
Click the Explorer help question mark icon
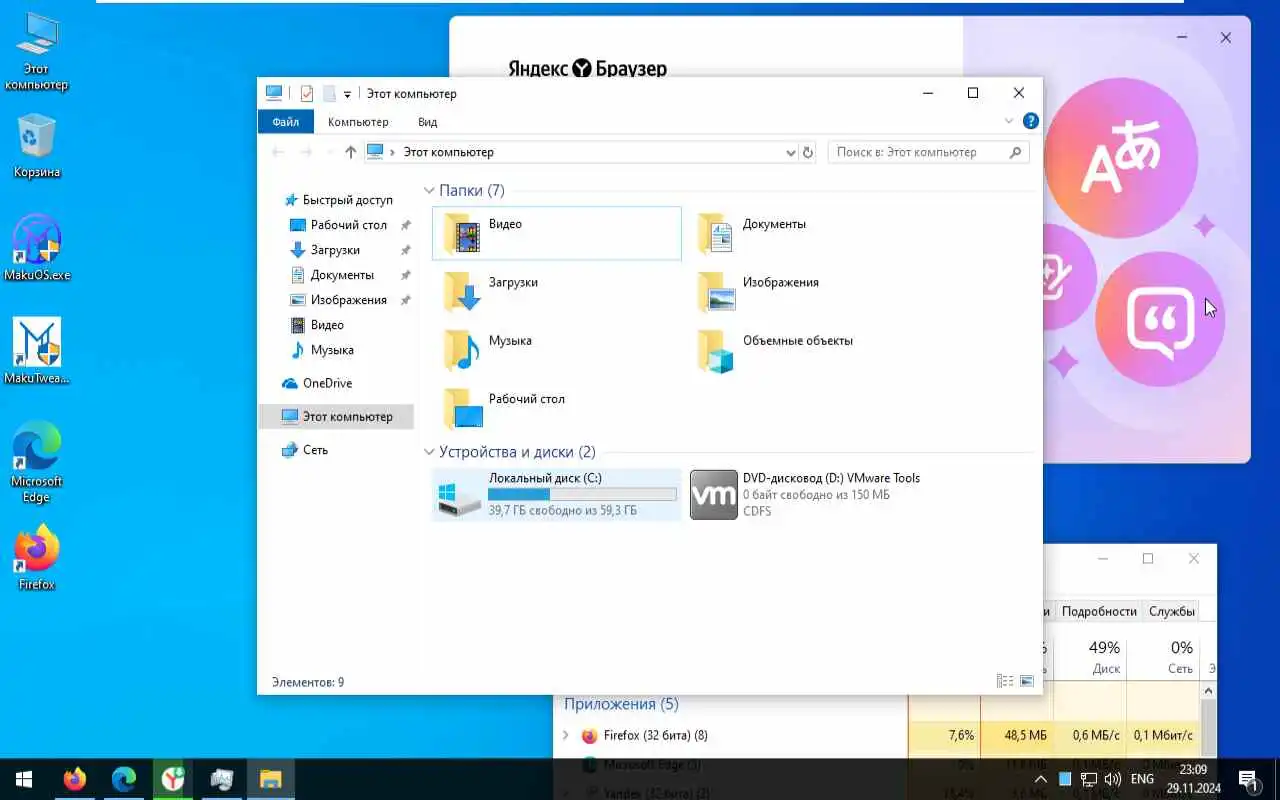tap(1030, 121)
